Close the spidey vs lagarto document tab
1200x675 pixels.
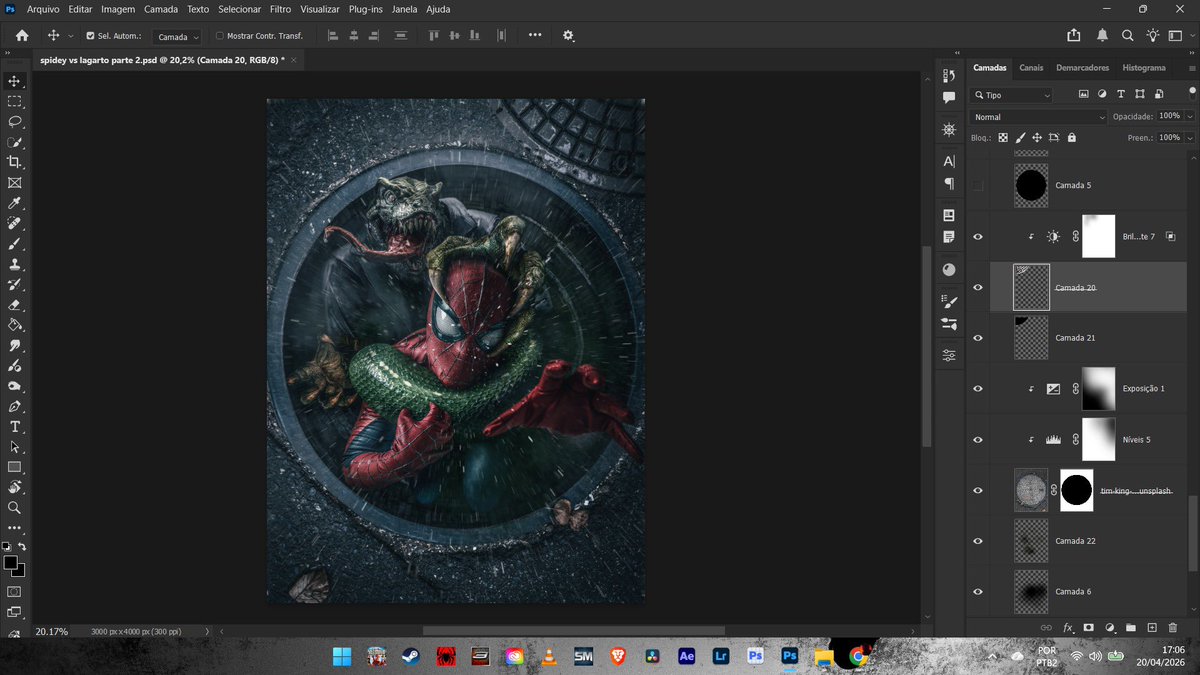click(294, 60)
